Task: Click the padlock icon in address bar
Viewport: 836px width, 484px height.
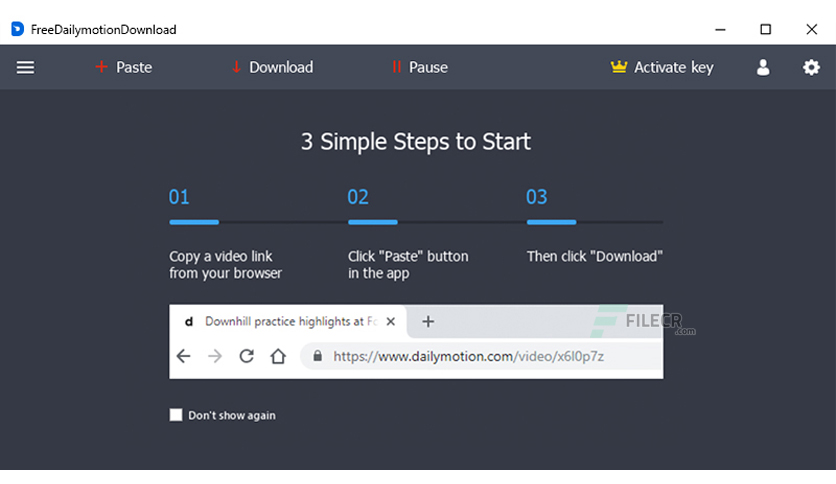Action: (x=317, y=356)
